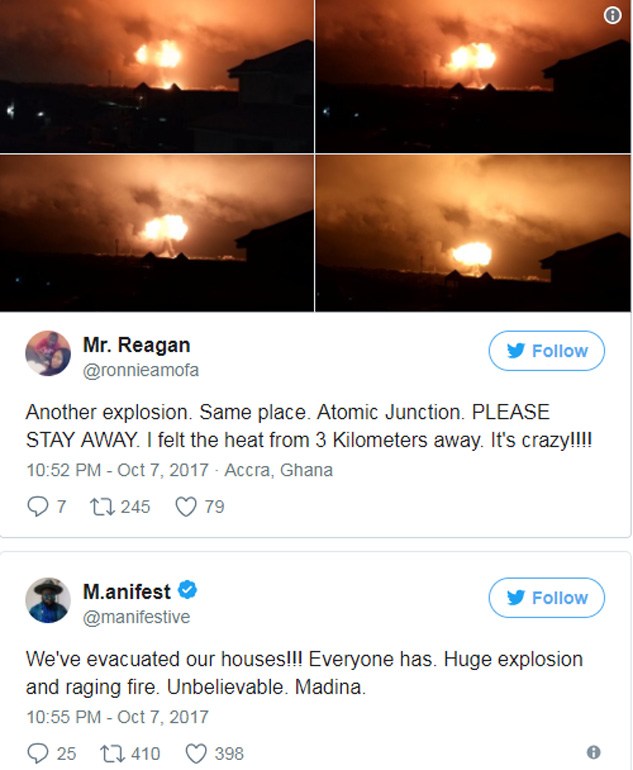Click M.anifest's verified badge

pos(187,590)
